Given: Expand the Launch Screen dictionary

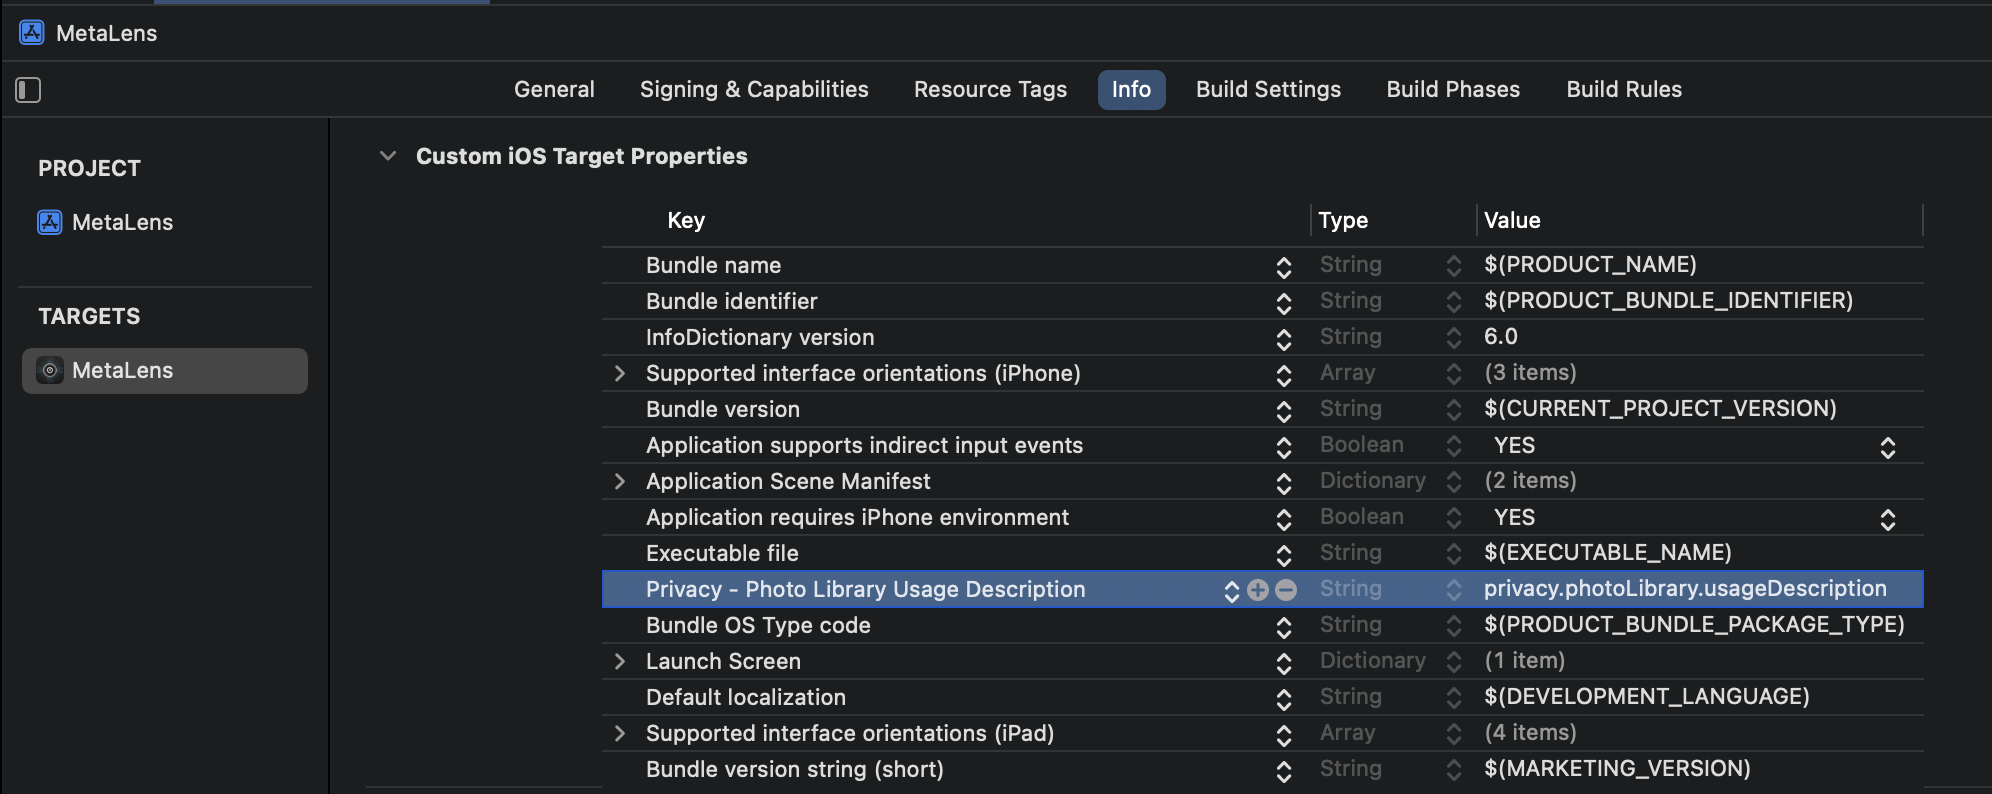Looking at the screenshot, I should tap(620, 662).
